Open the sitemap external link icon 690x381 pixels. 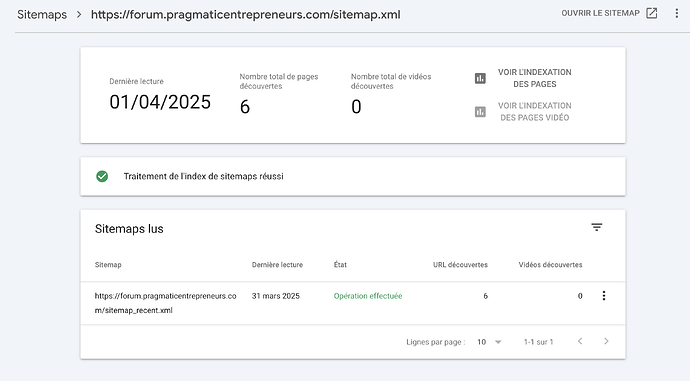(x=652, y=13)
